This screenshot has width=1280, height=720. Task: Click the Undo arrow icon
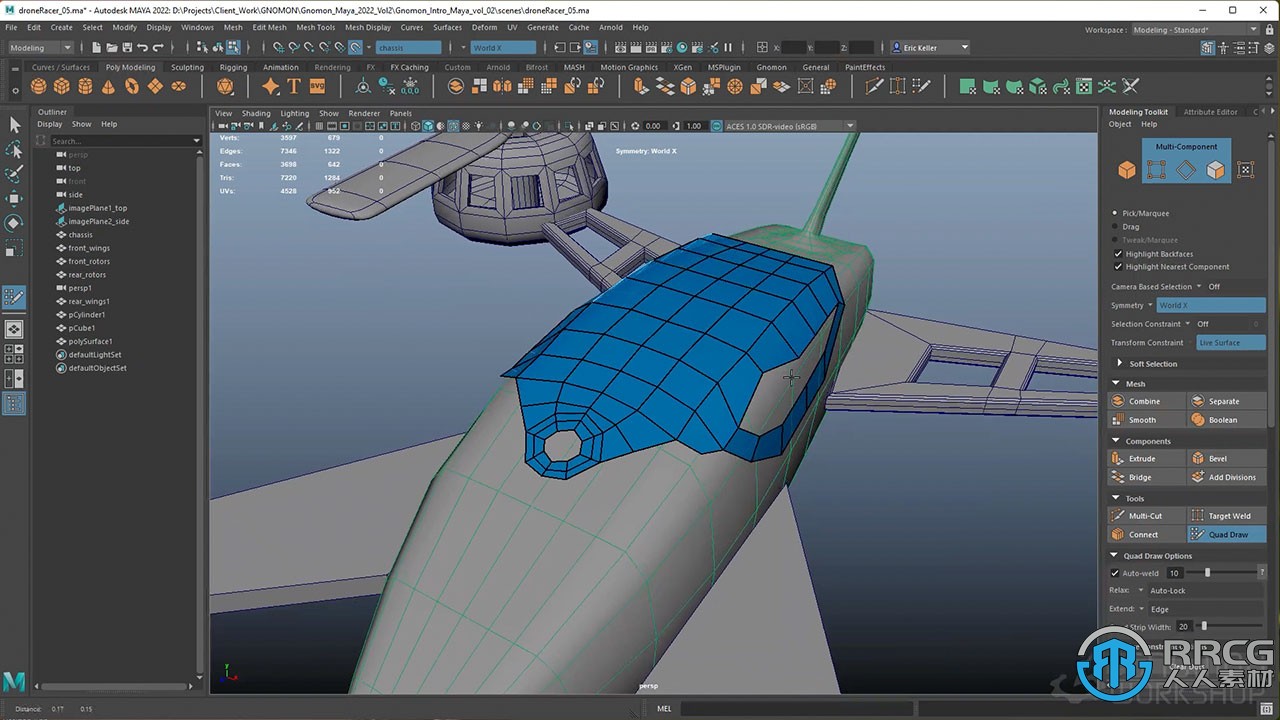point(143,47)
